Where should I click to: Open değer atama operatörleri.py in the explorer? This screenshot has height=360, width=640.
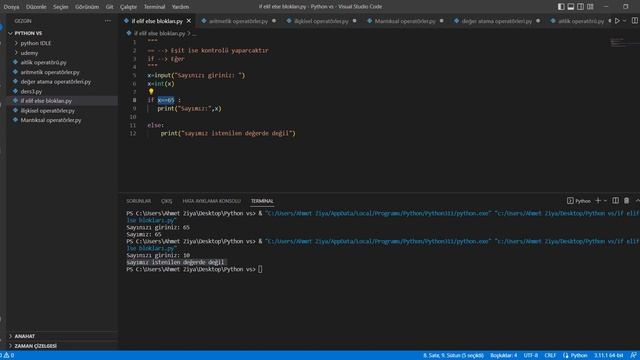pyautogui.click(x=61, y=82)
